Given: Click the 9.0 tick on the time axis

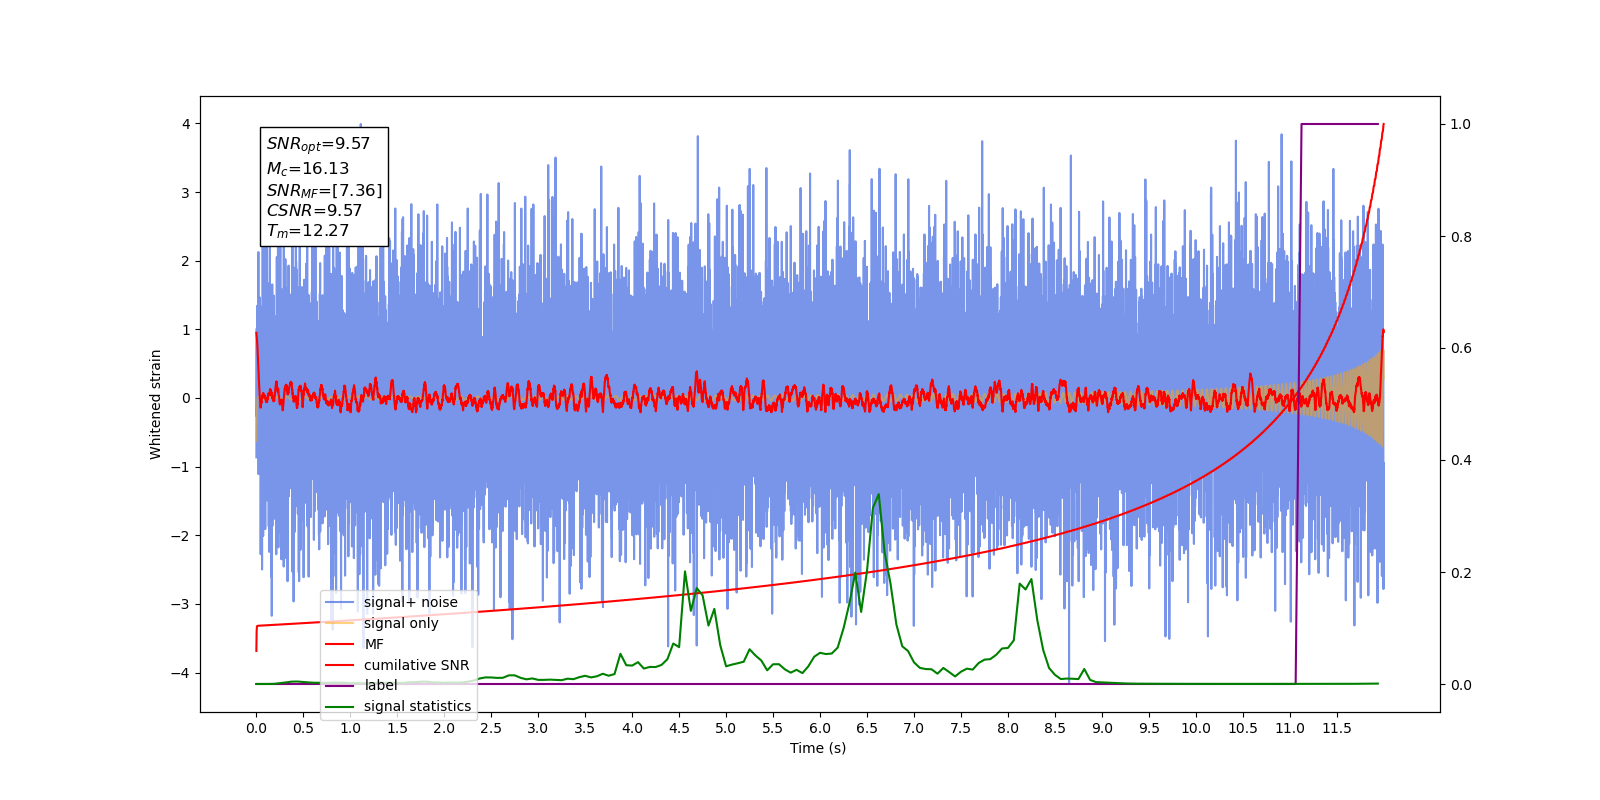Looking at the screenshot, I should [1102, 728].
